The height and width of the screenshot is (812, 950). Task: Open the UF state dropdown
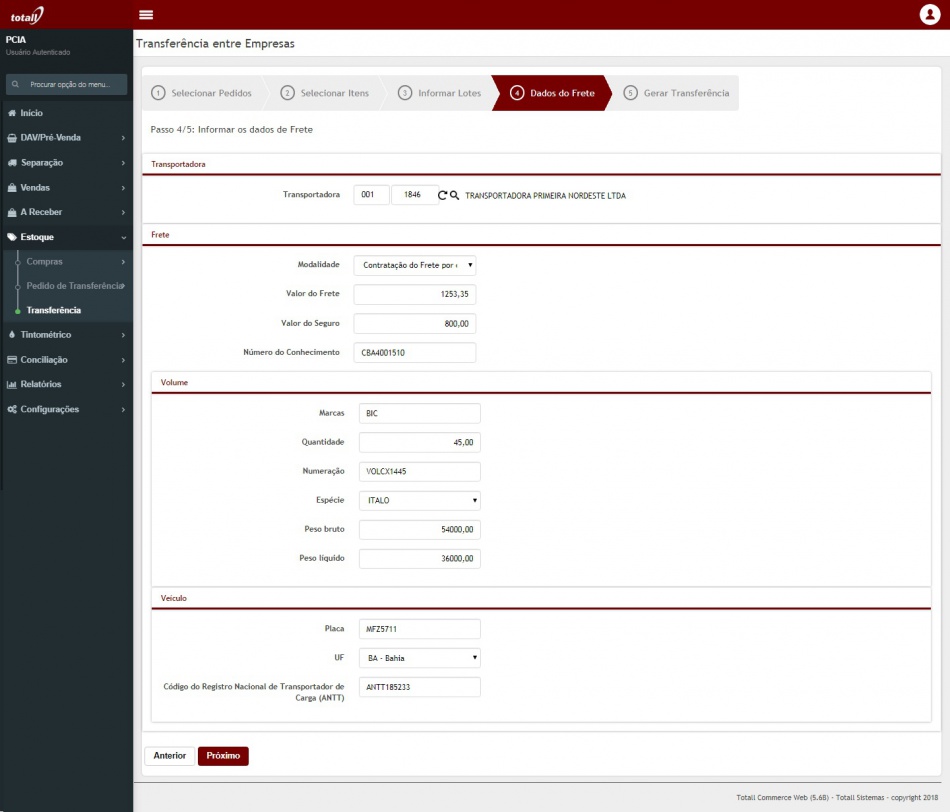click(419, 659)
